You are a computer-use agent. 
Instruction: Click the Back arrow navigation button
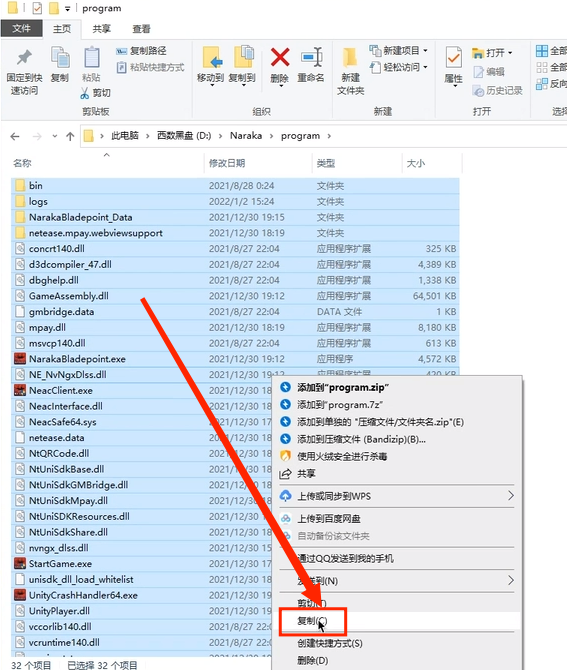pyautogui.click(x=15, y=136)
